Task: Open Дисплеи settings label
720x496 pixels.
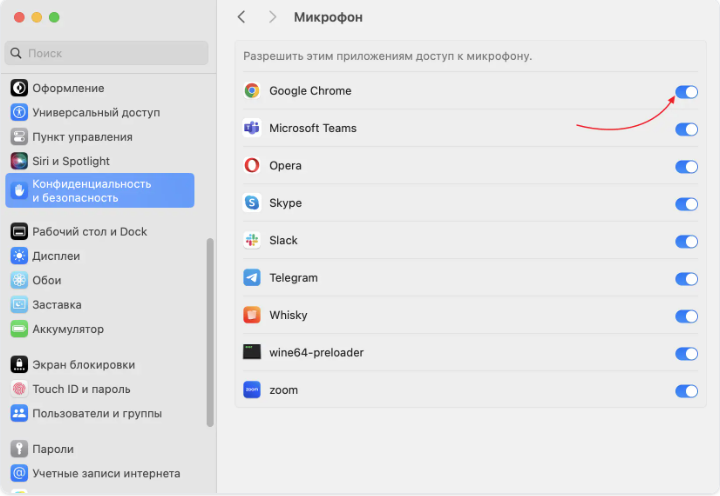Action: tap(56, 256)
